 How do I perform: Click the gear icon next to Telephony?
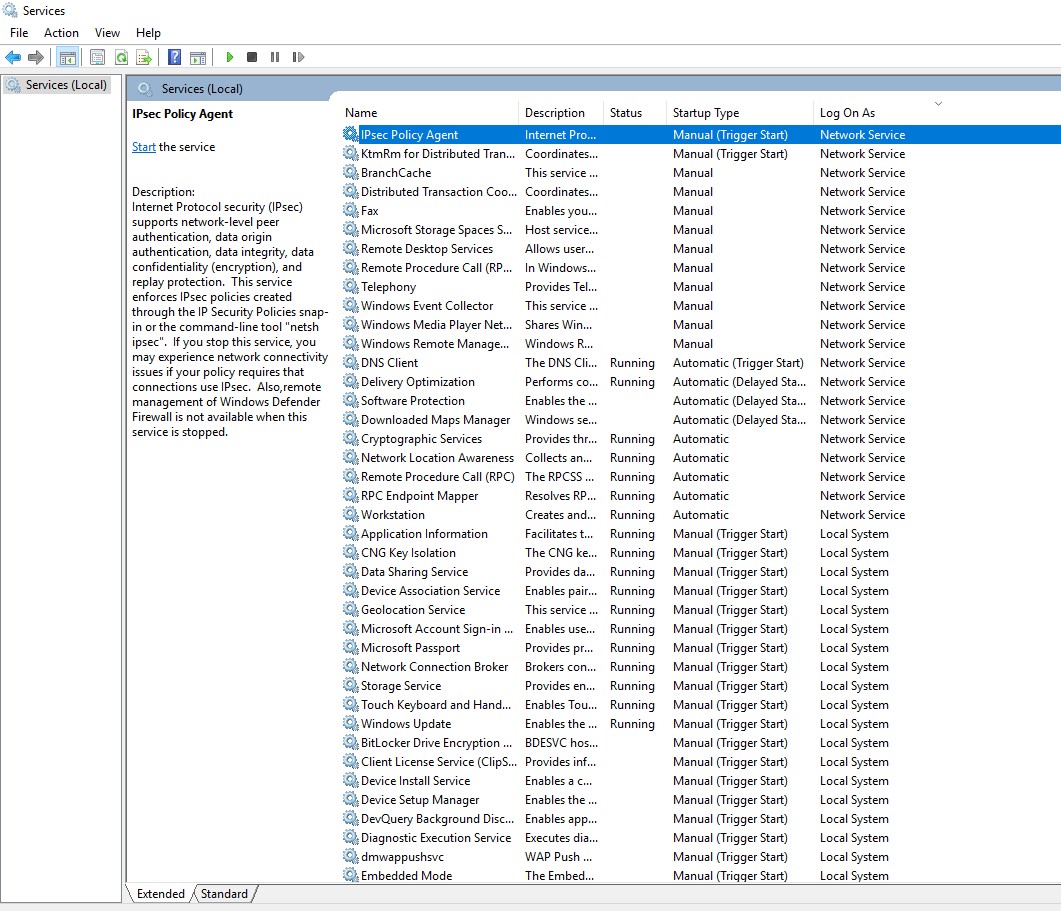coord(351,286)
